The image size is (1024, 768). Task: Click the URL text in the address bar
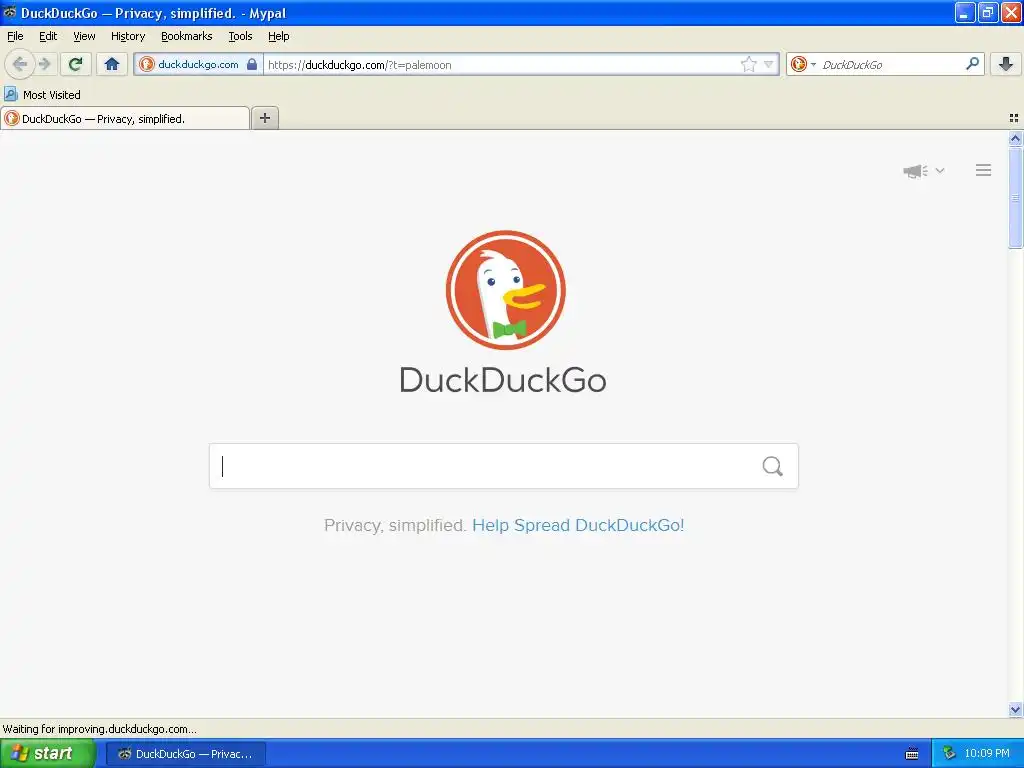click(359, 65)
